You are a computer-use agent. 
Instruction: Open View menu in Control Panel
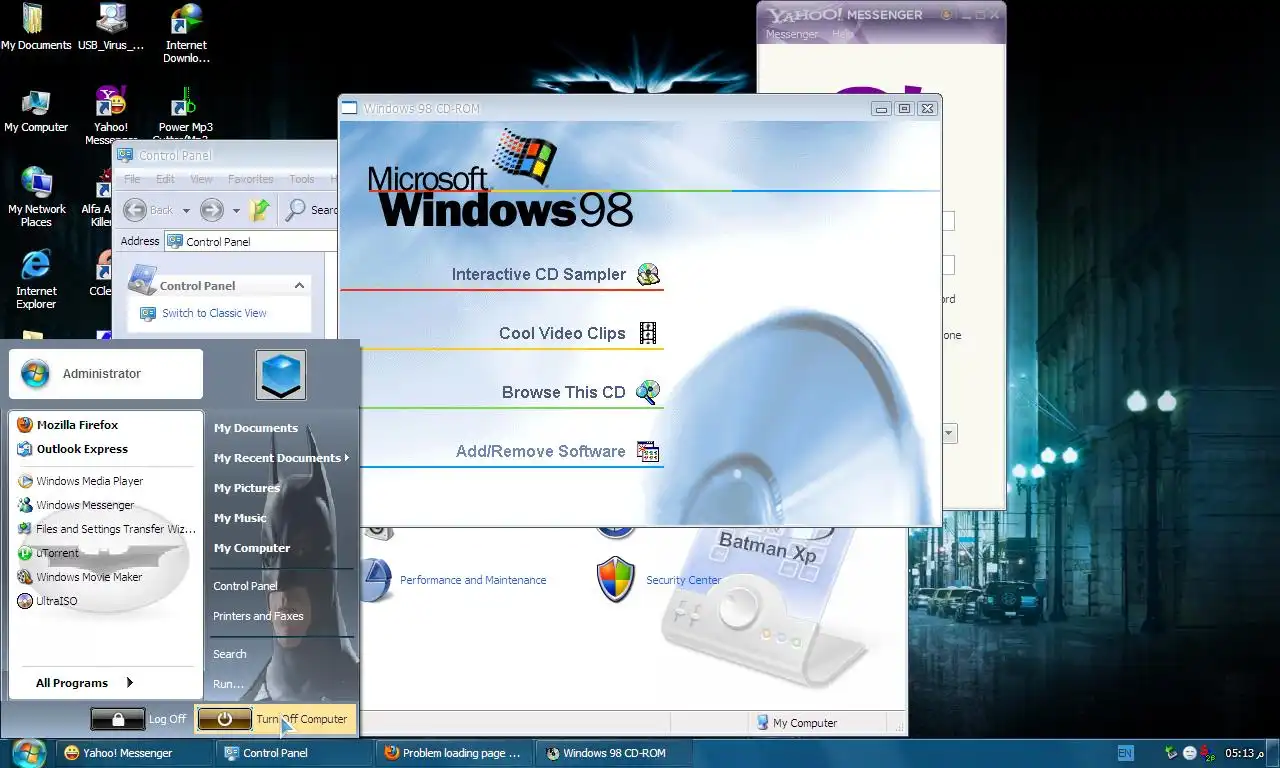(201, 179)
